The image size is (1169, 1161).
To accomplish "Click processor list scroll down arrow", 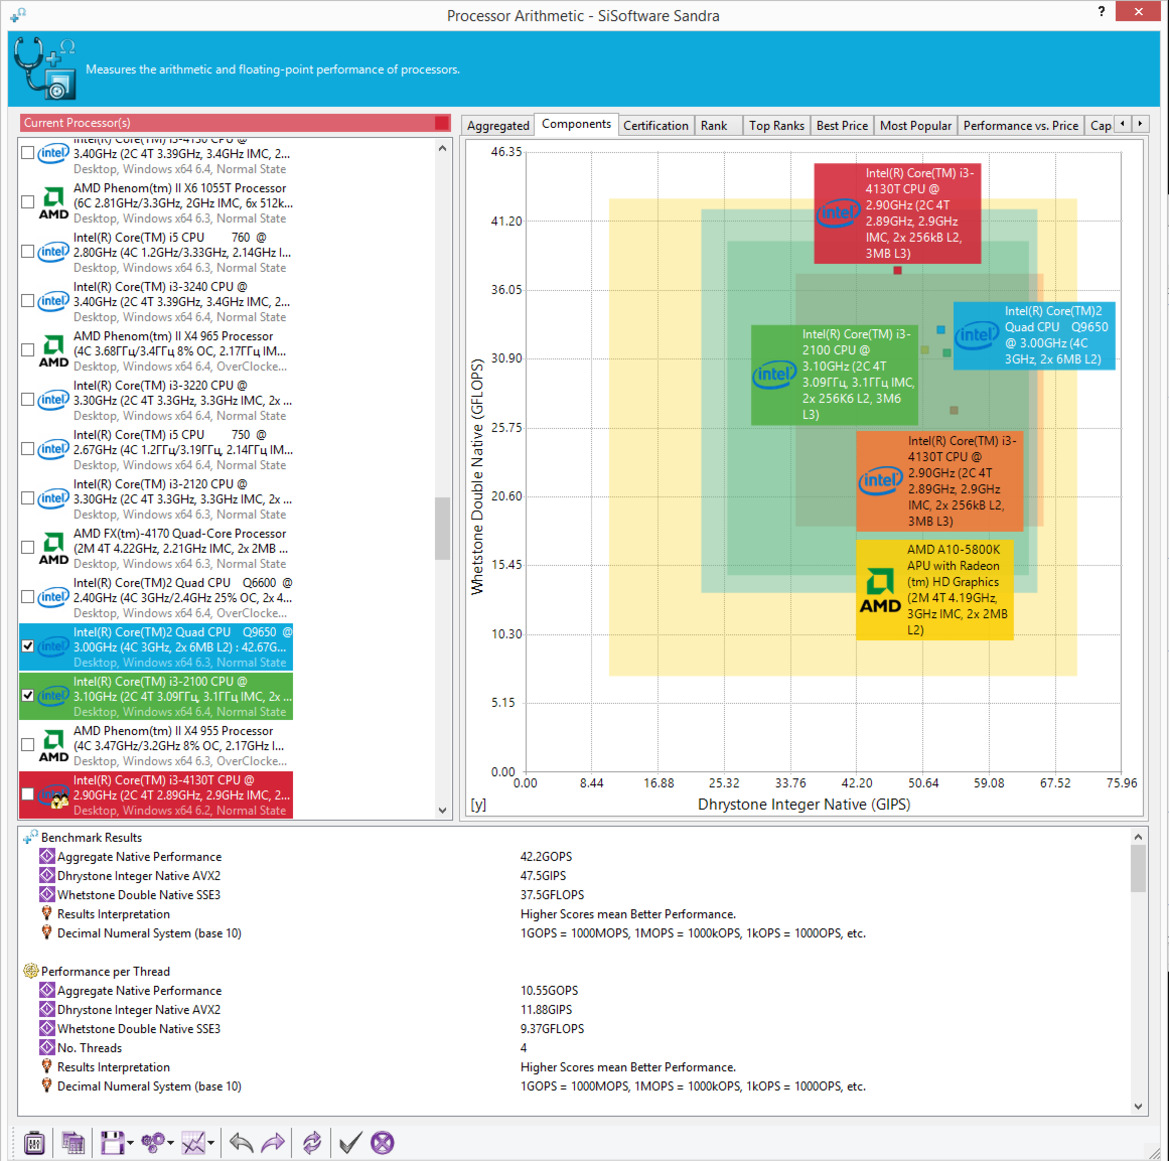I will point(442,811).
